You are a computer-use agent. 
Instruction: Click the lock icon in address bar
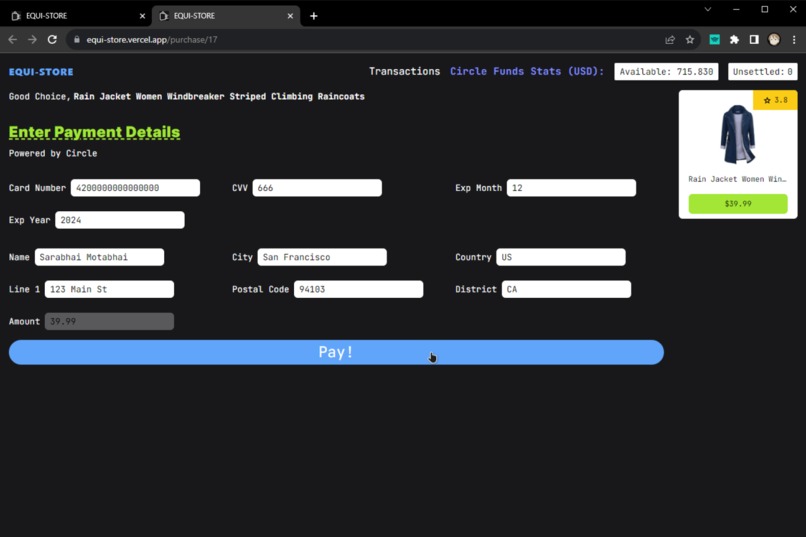[77, 40]
